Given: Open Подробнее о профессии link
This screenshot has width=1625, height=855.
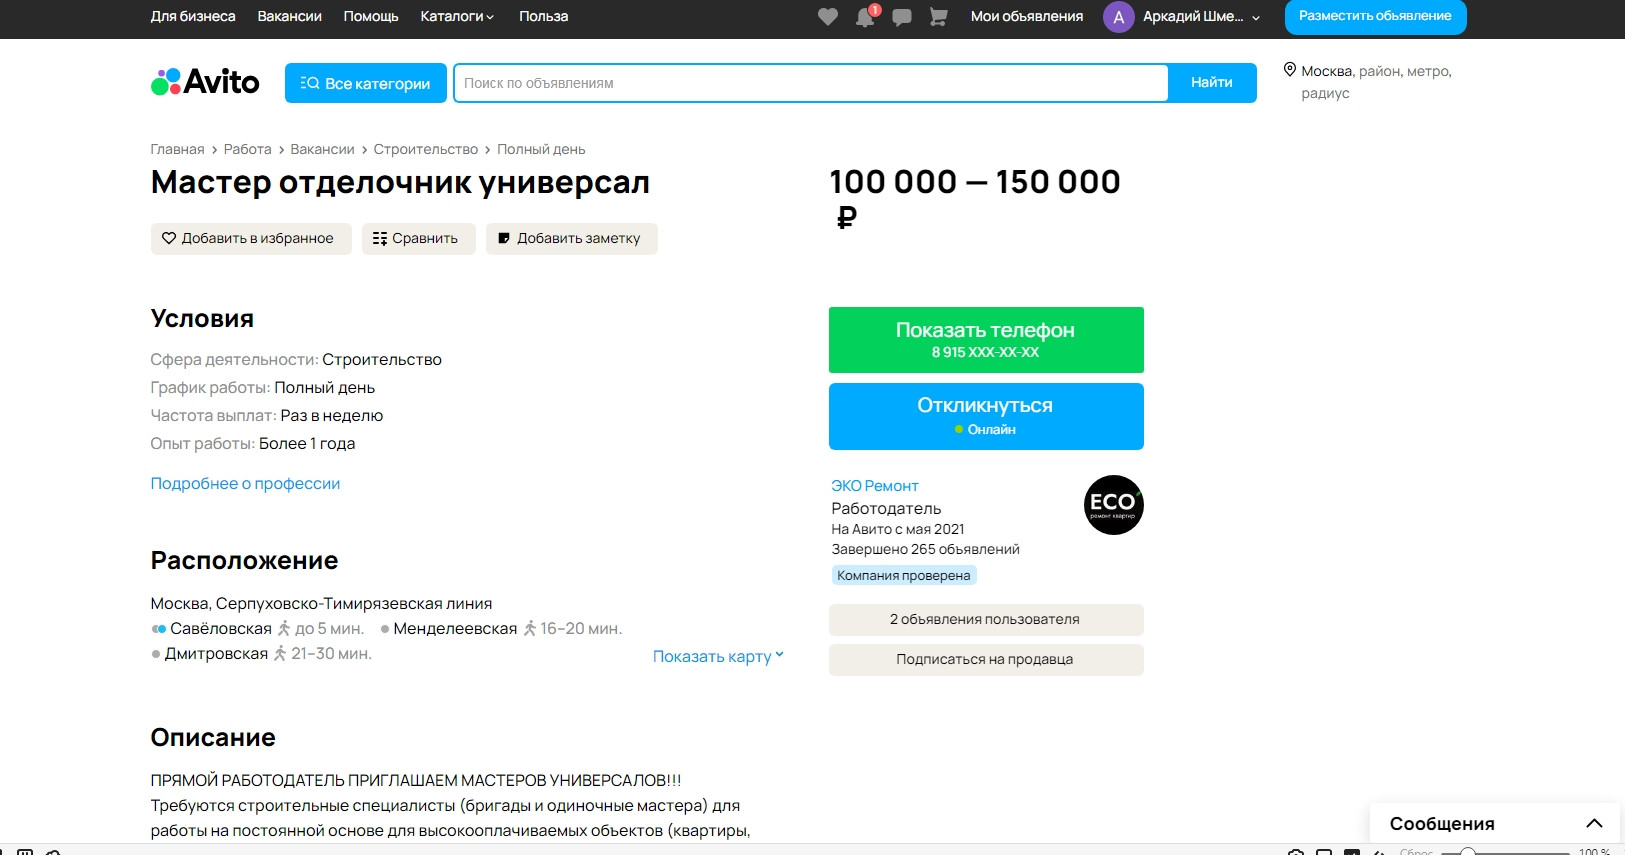Looking at the screenshot, I should click(x=245, y=484).
